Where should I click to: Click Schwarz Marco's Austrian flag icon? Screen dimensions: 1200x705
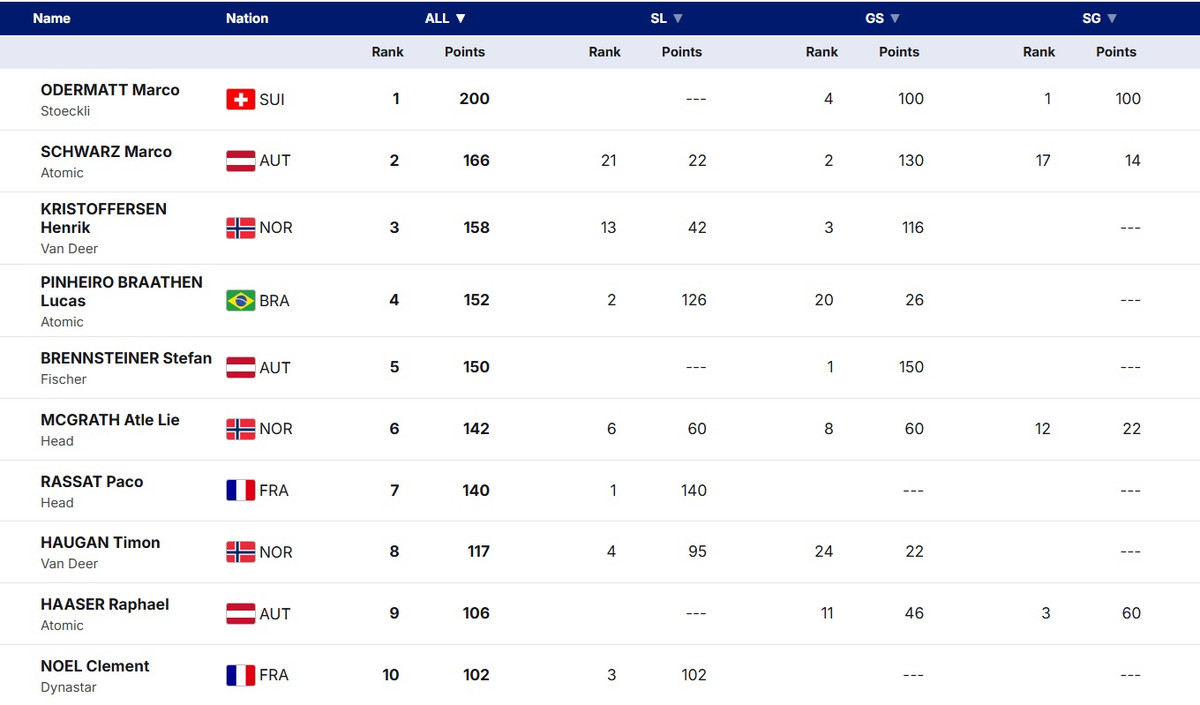tap(240, 160)
